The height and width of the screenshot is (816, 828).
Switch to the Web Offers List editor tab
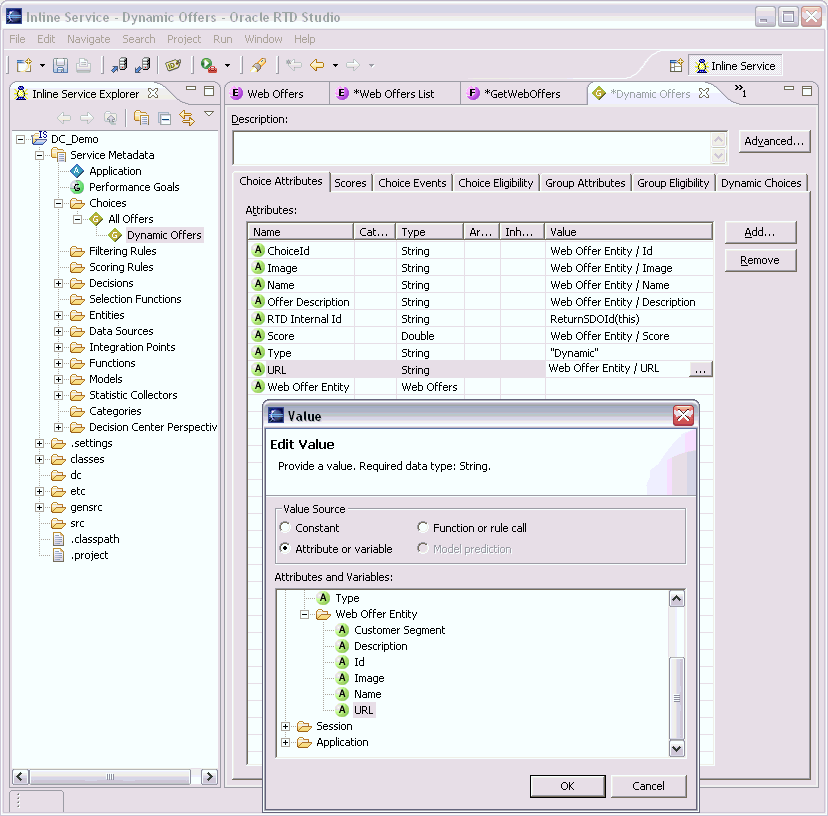(394, 94)
